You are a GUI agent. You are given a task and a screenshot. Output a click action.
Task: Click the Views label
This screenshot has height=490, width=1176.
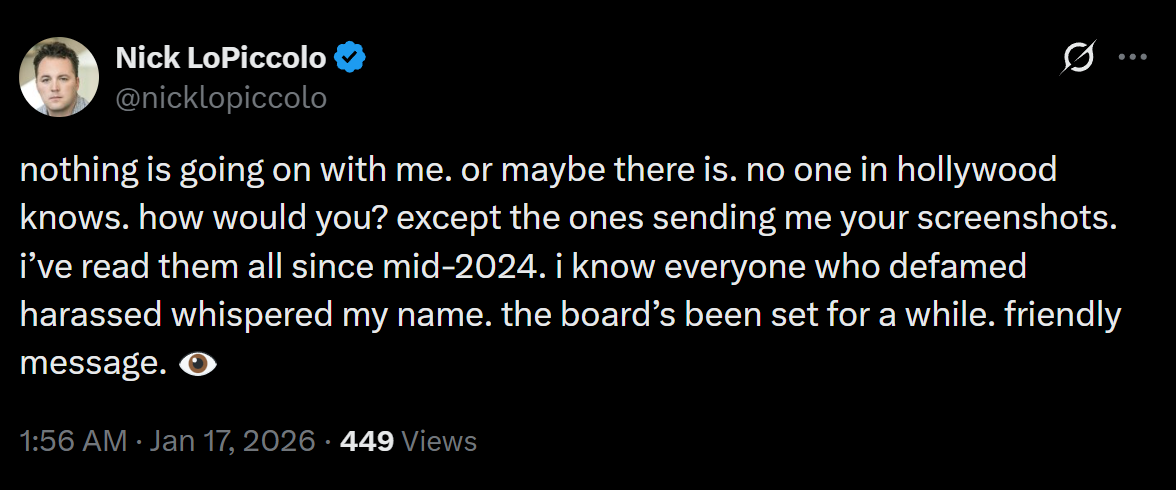coord(439,441)
